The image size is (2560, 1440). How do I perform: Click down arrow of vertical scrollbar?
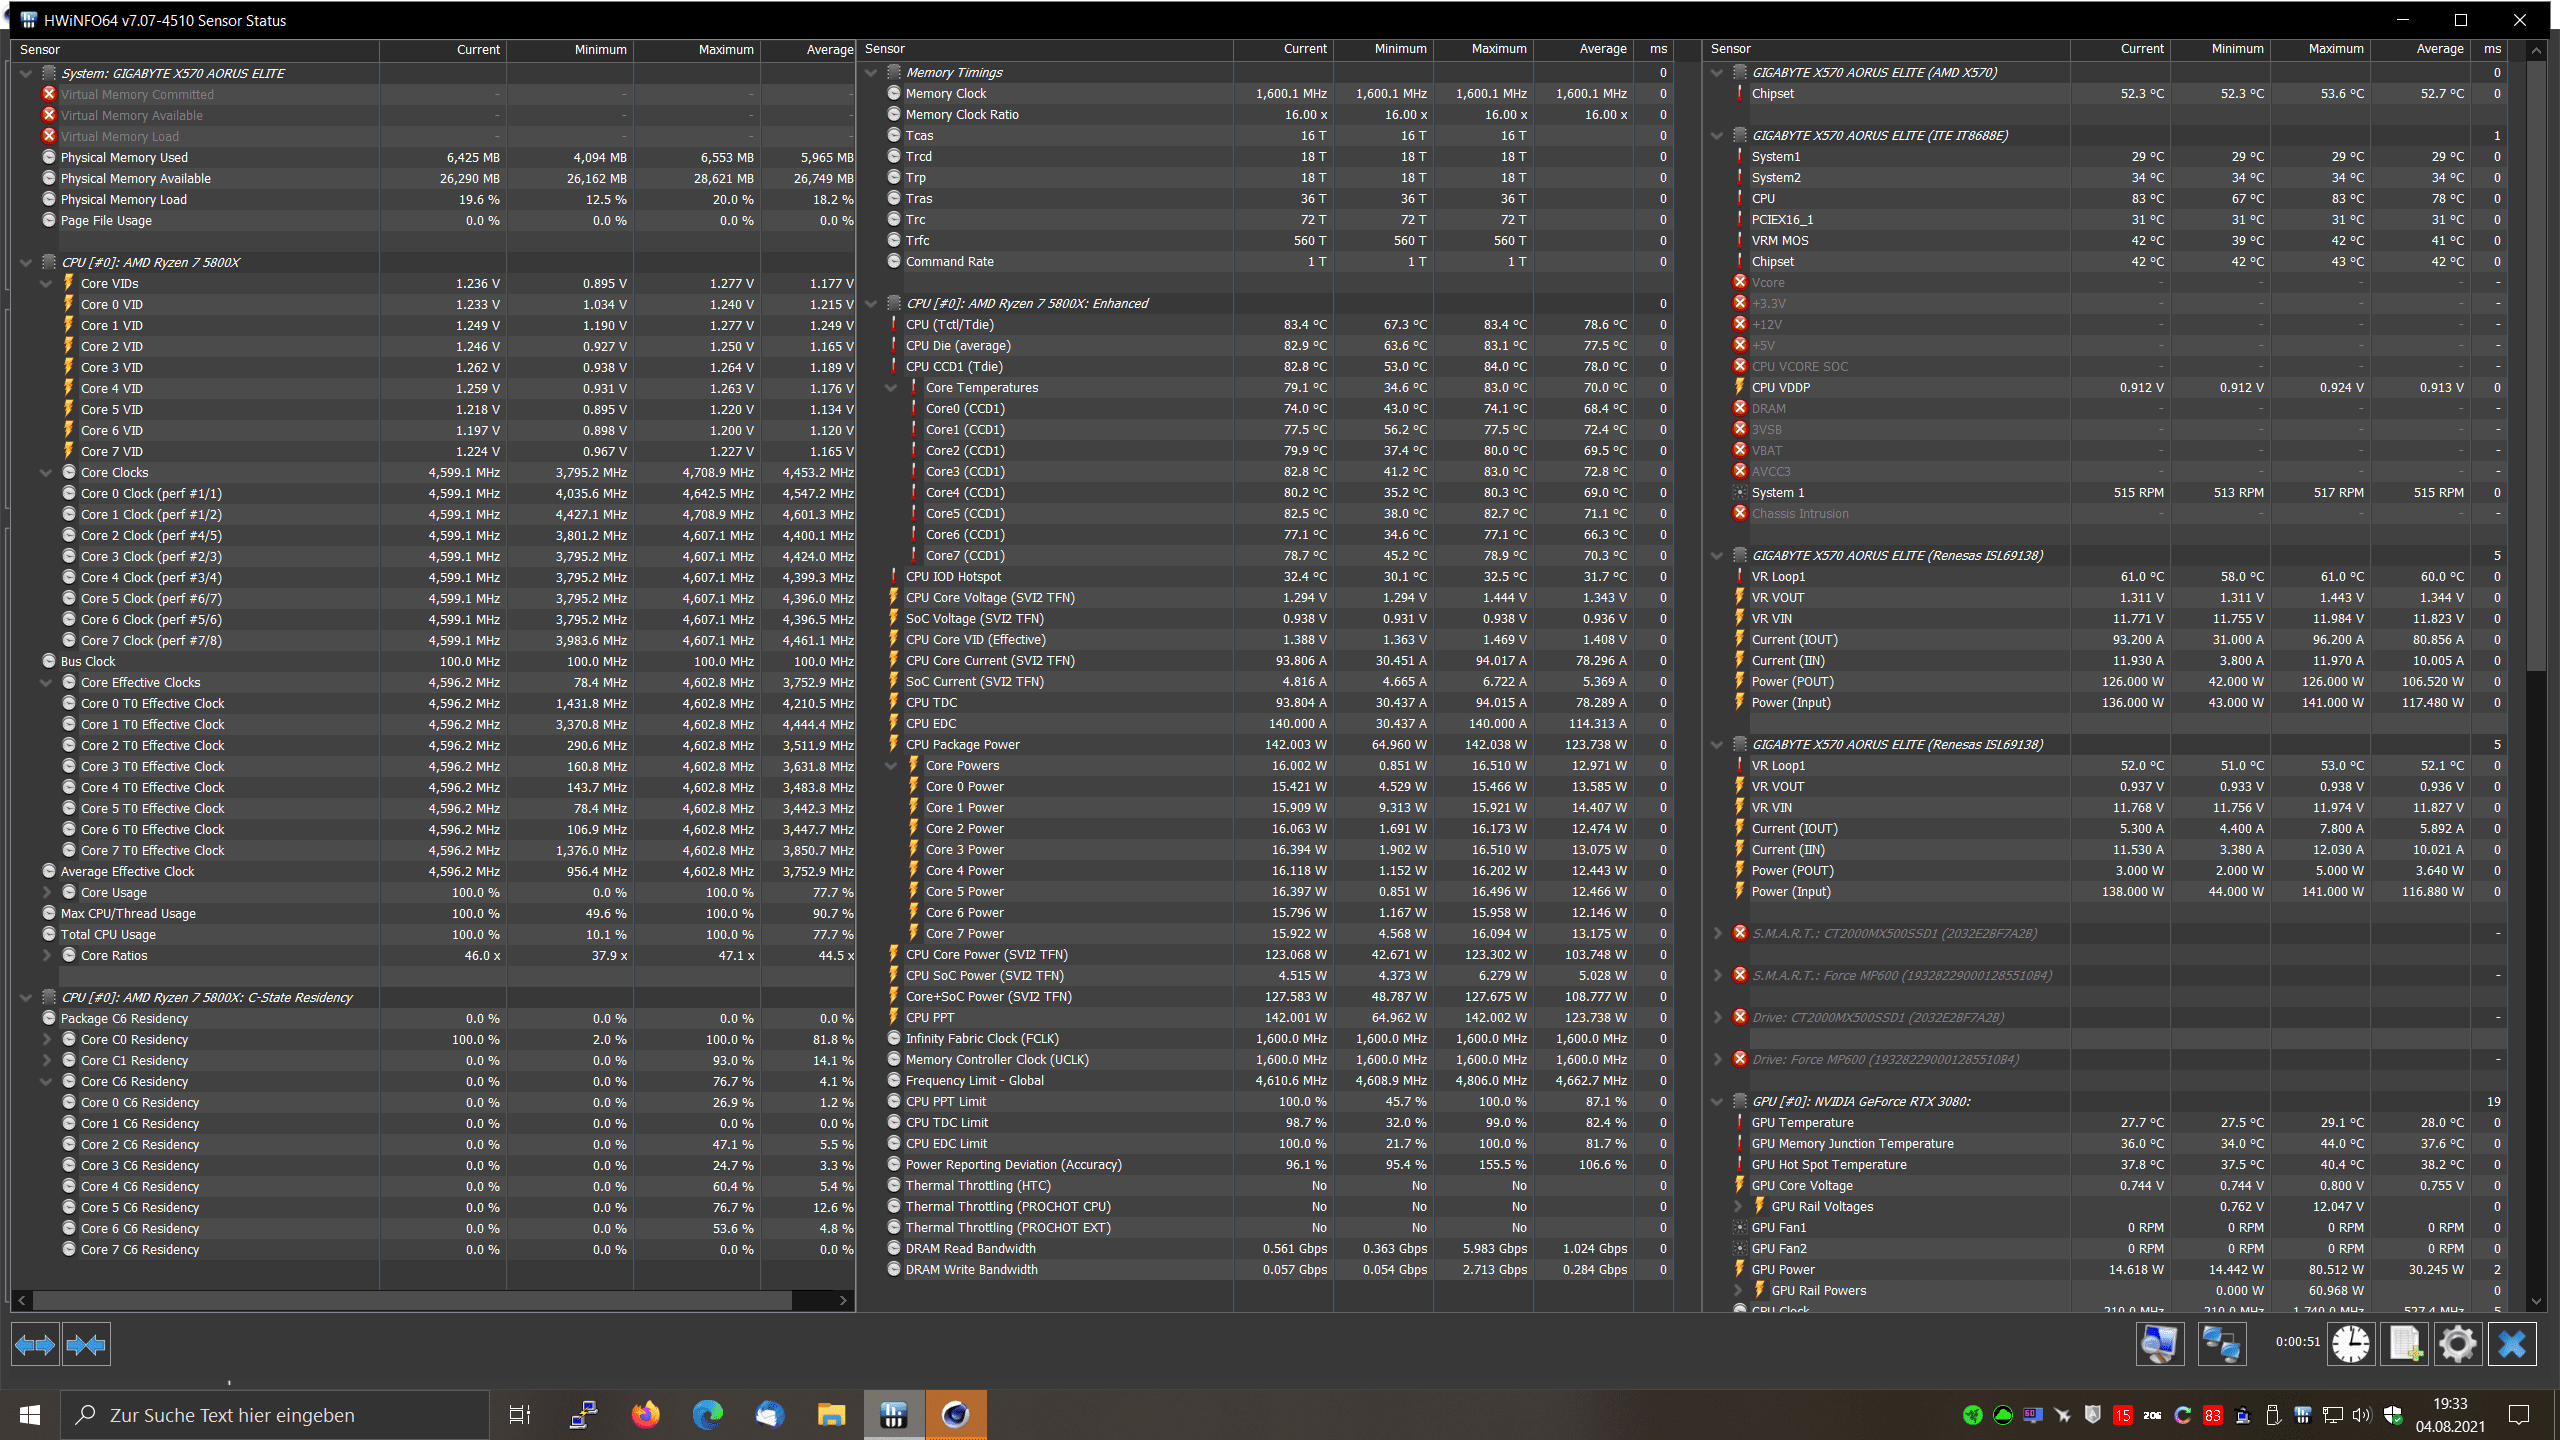(x=2535, y=1300)
